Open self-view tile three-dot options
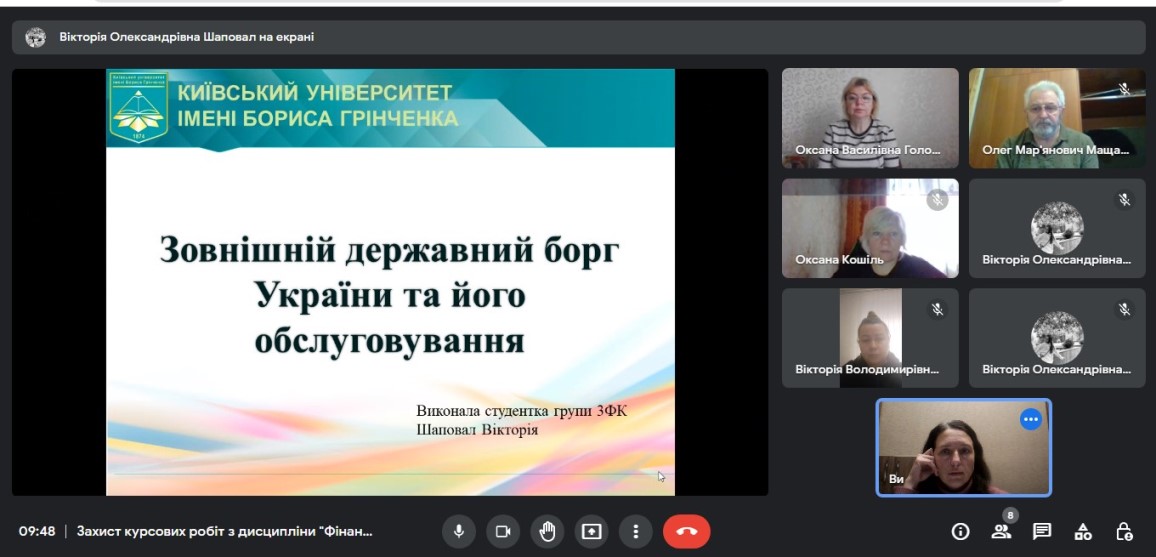1156x557 pixels. tap(1031, 419)
